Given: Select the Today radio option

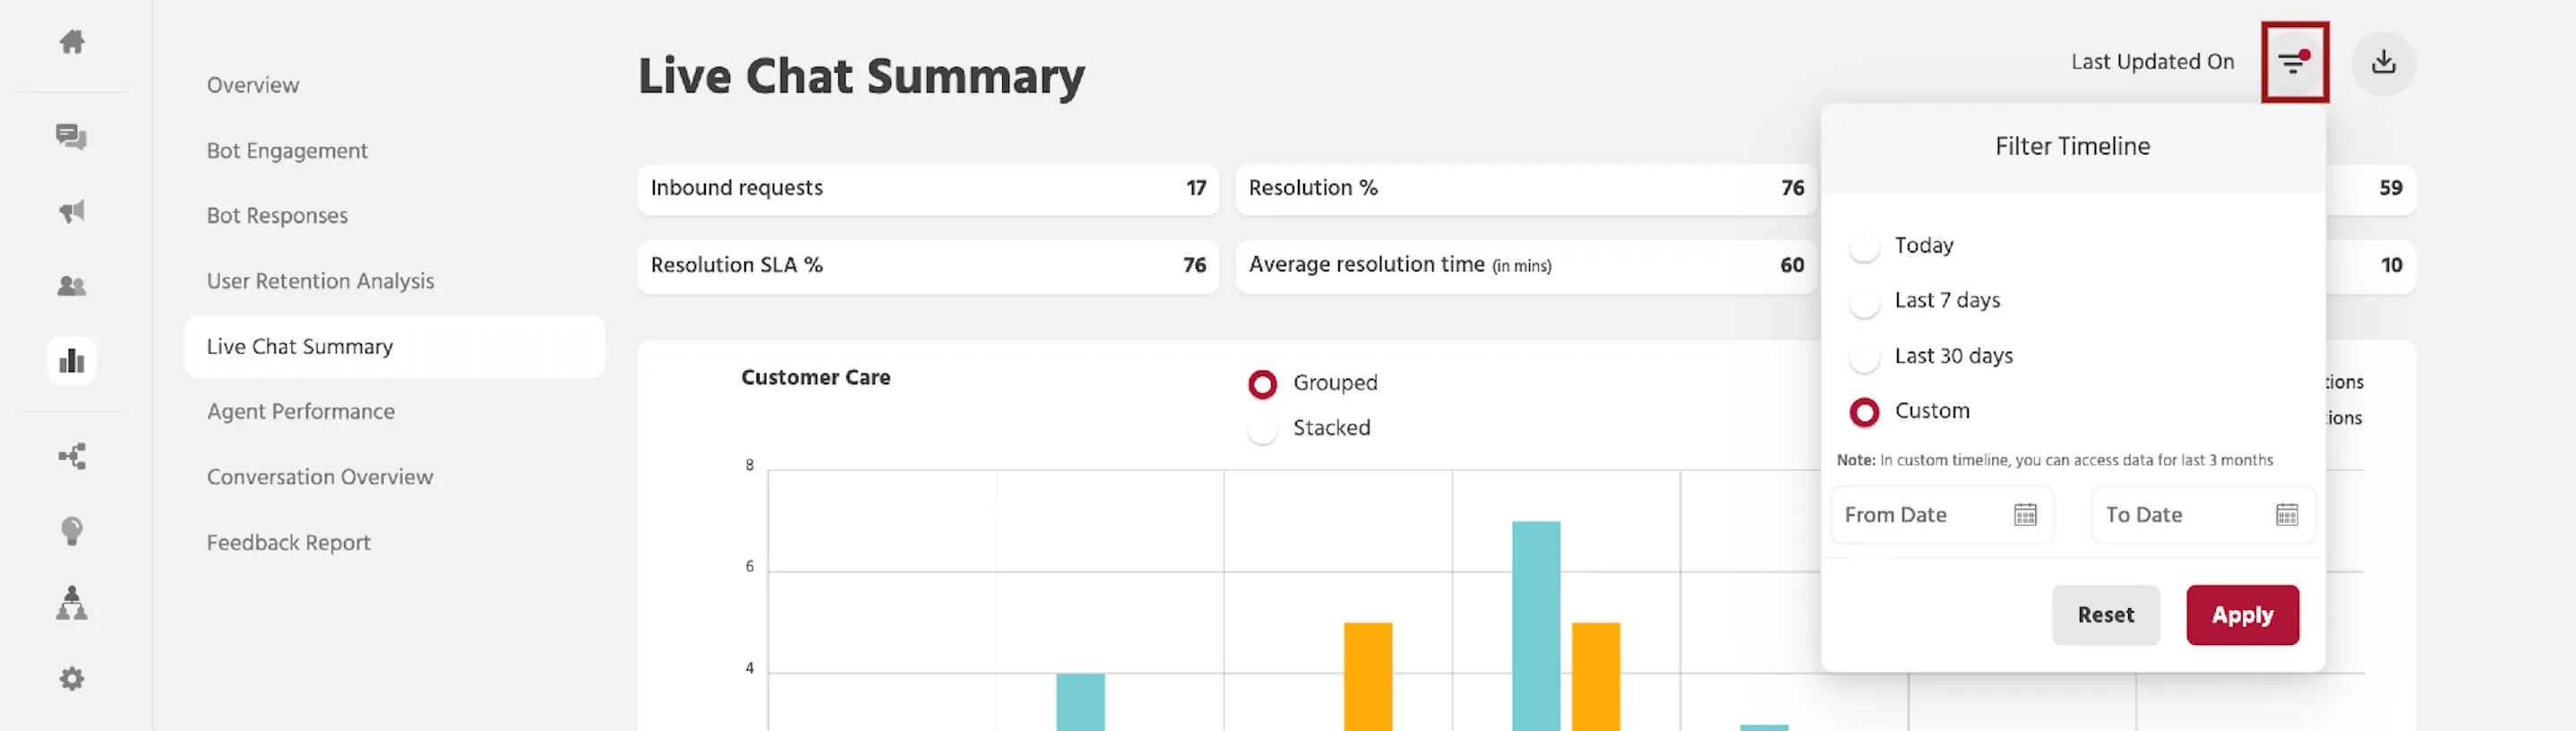Looking at the screenshot, I should [x=1865, y=247].
